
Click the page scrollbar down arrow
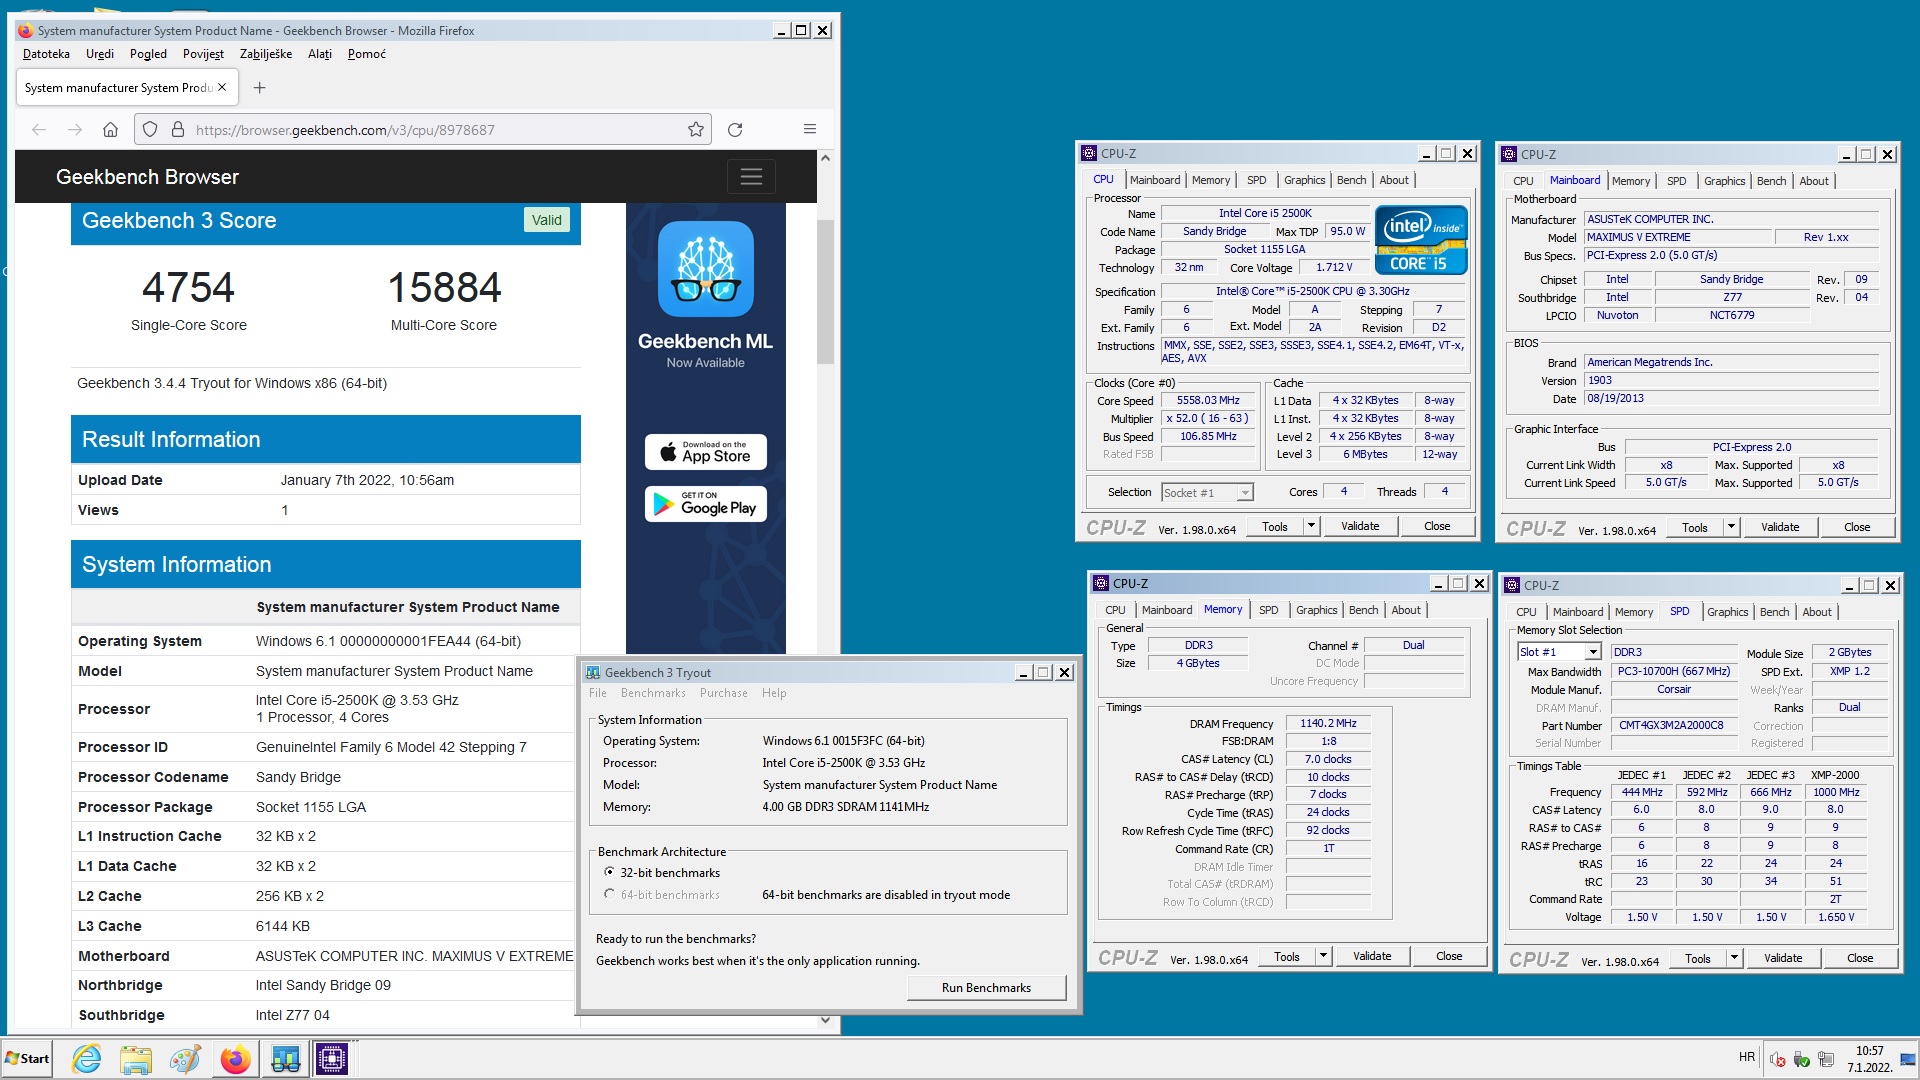pos(825,1021)
